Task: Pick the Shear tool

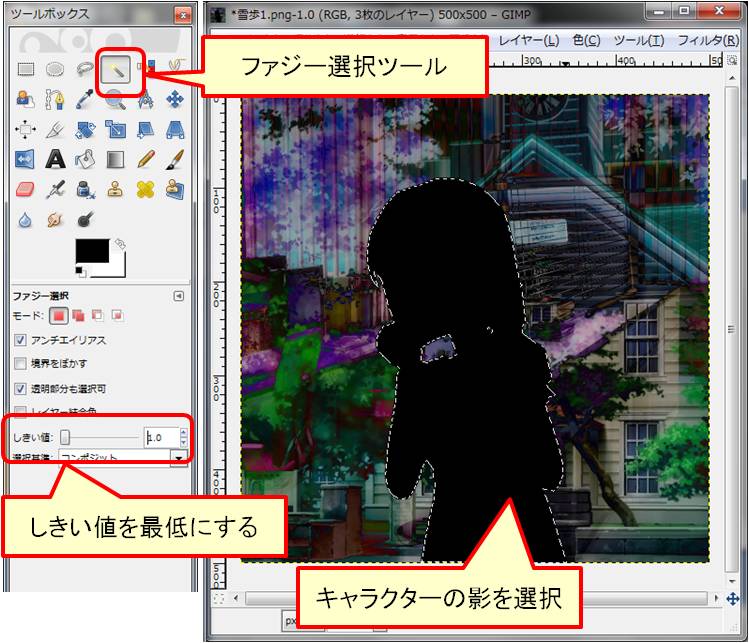Action: pos(145,129)
